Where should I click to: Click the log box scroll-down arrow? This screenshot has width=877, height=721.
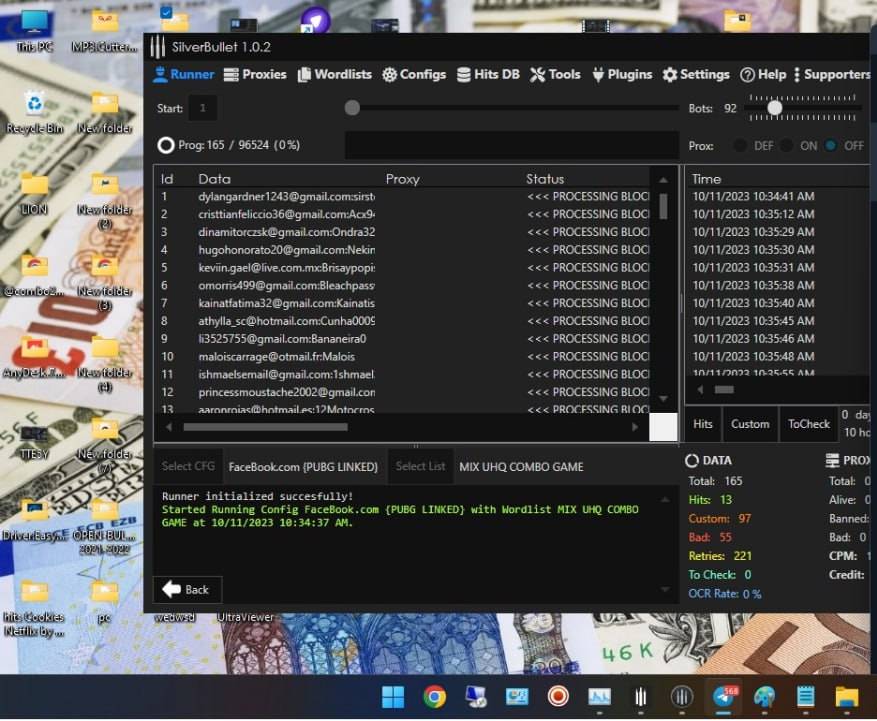click(x=665, y=590)
